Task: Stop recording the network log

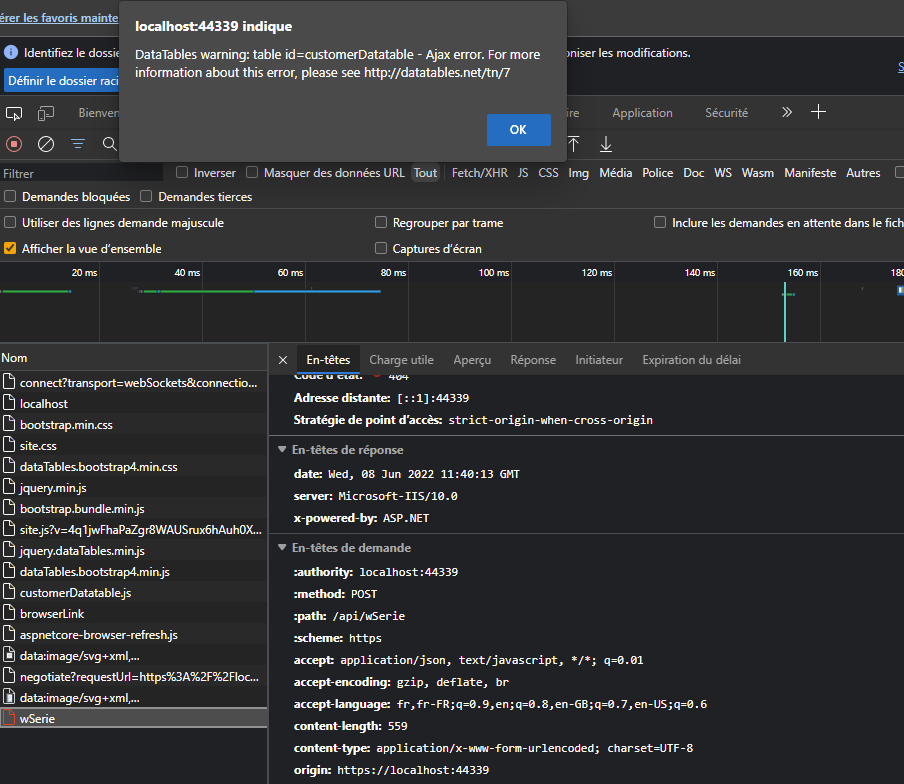Action: 14,144
